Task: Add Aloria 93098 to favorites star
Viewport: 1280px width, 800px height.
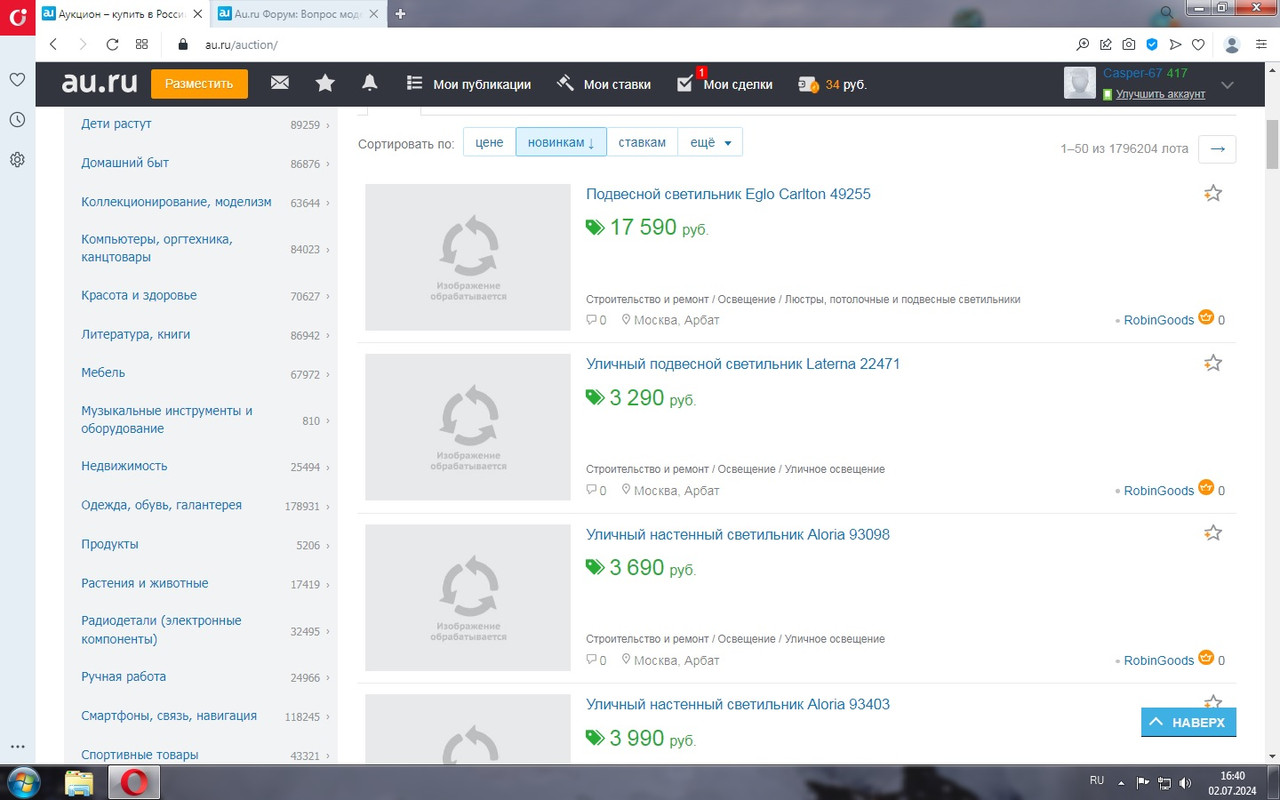Action: (x=1213, y=533)
